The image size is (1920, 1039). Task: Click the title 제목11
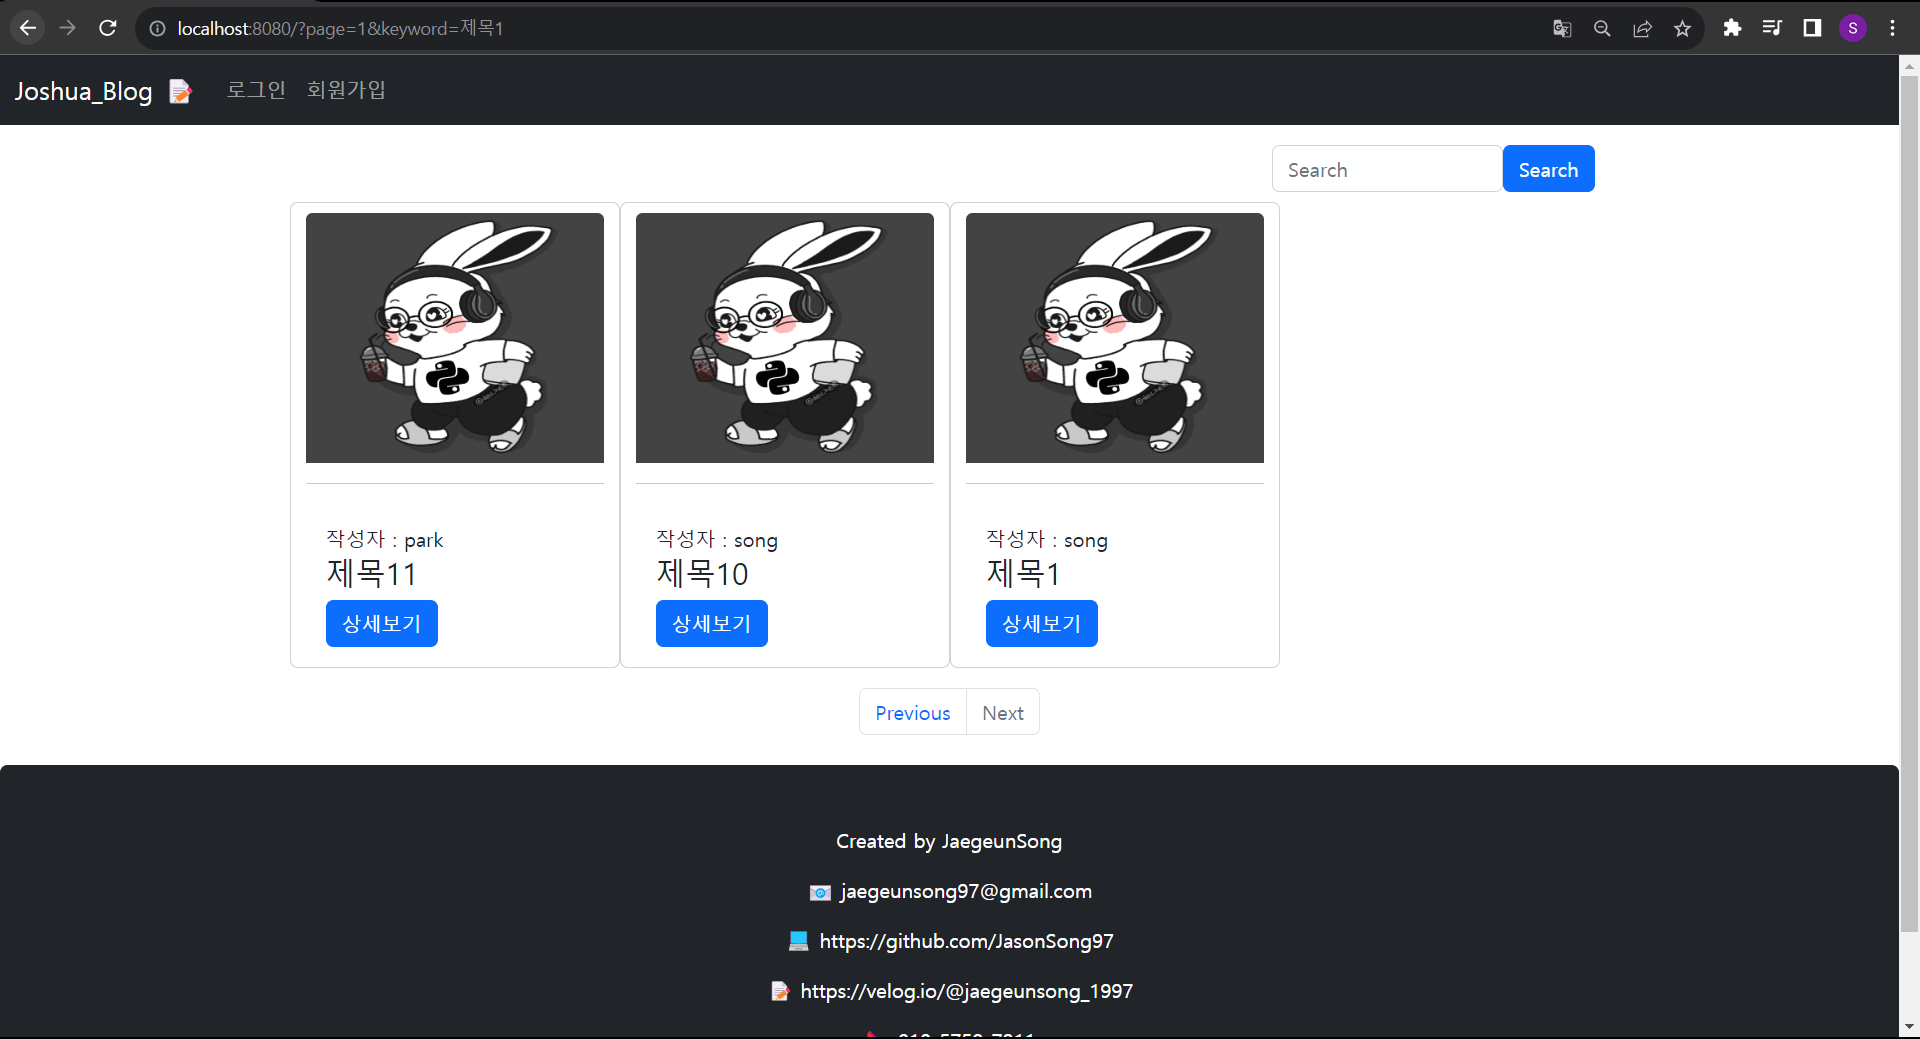pos(371,574)
